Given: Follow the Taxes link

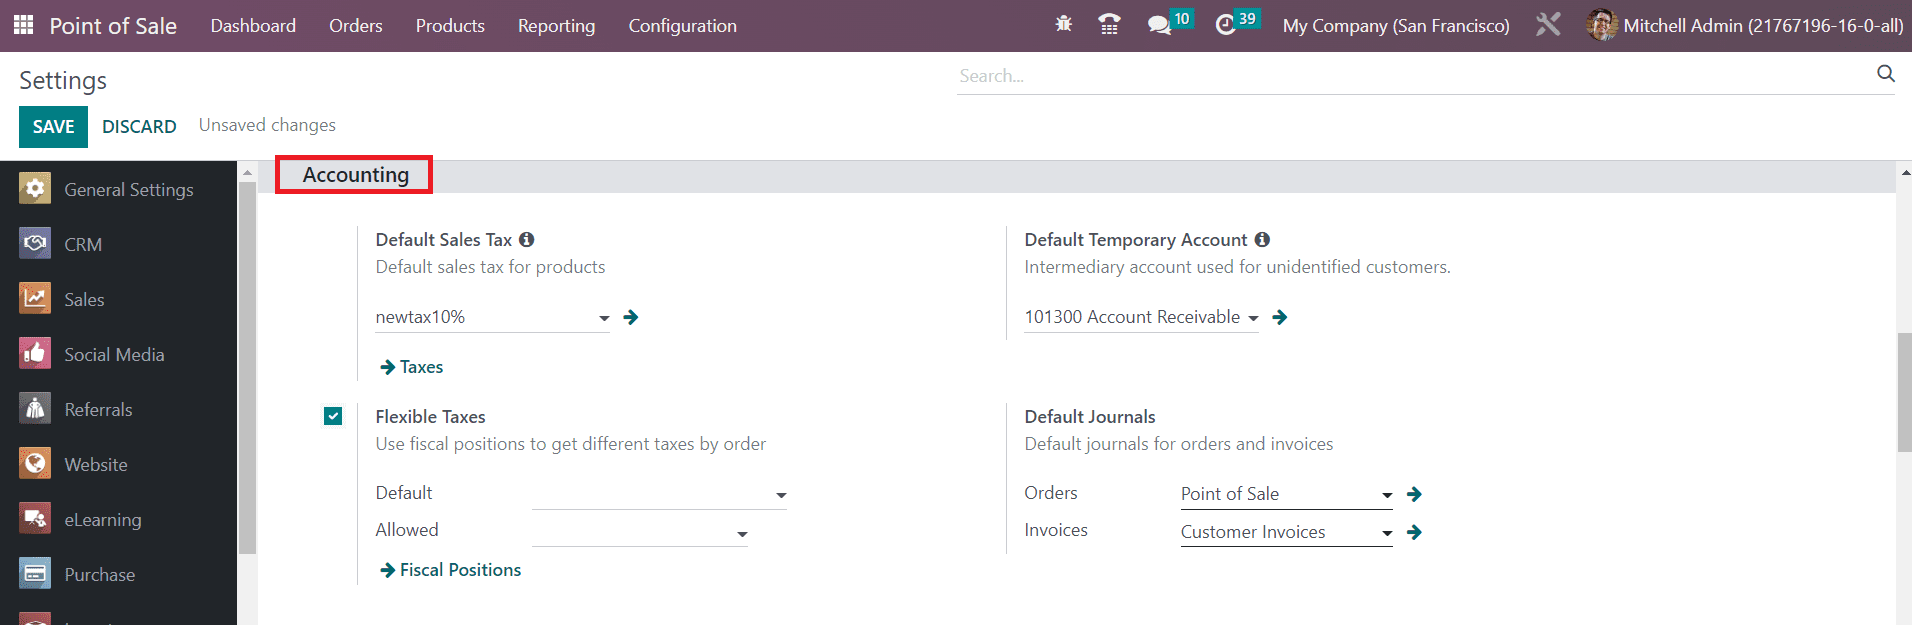Looking at the screenshot, I should pos(412,367).
